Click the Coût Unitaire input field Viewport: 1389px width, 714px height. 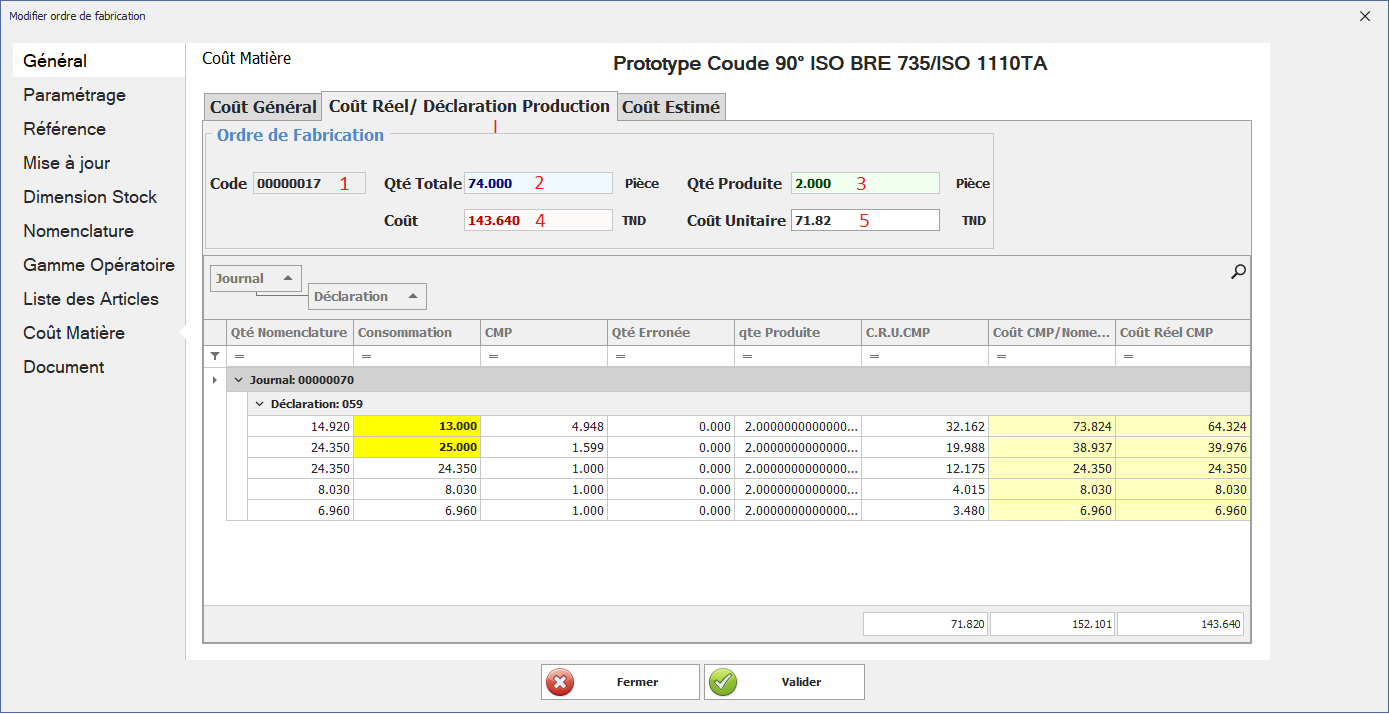pyautogui.click(x=865, y=220)
